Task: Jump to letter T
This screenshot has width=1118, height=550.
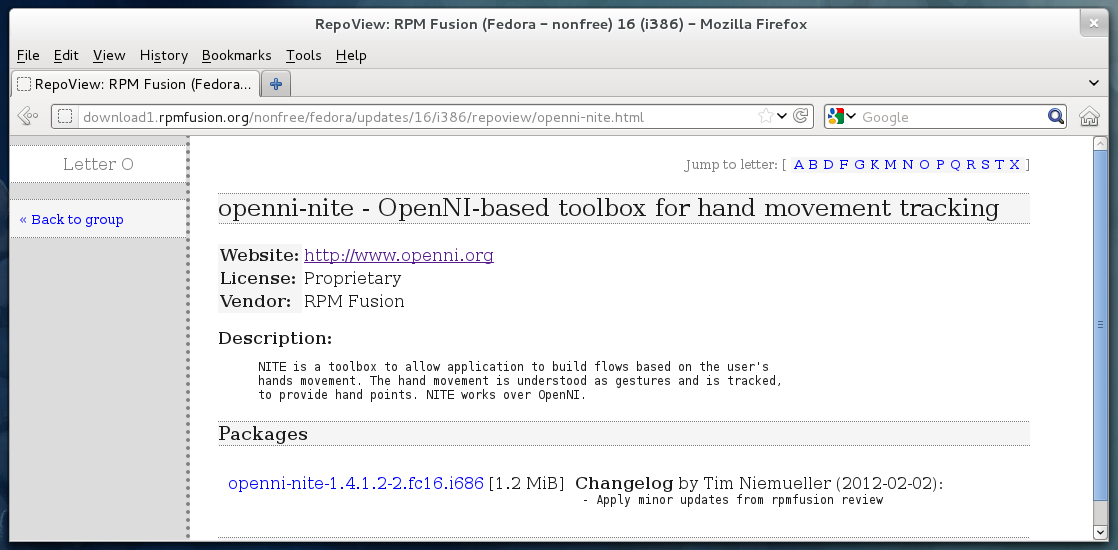Action: [1000, 165]
